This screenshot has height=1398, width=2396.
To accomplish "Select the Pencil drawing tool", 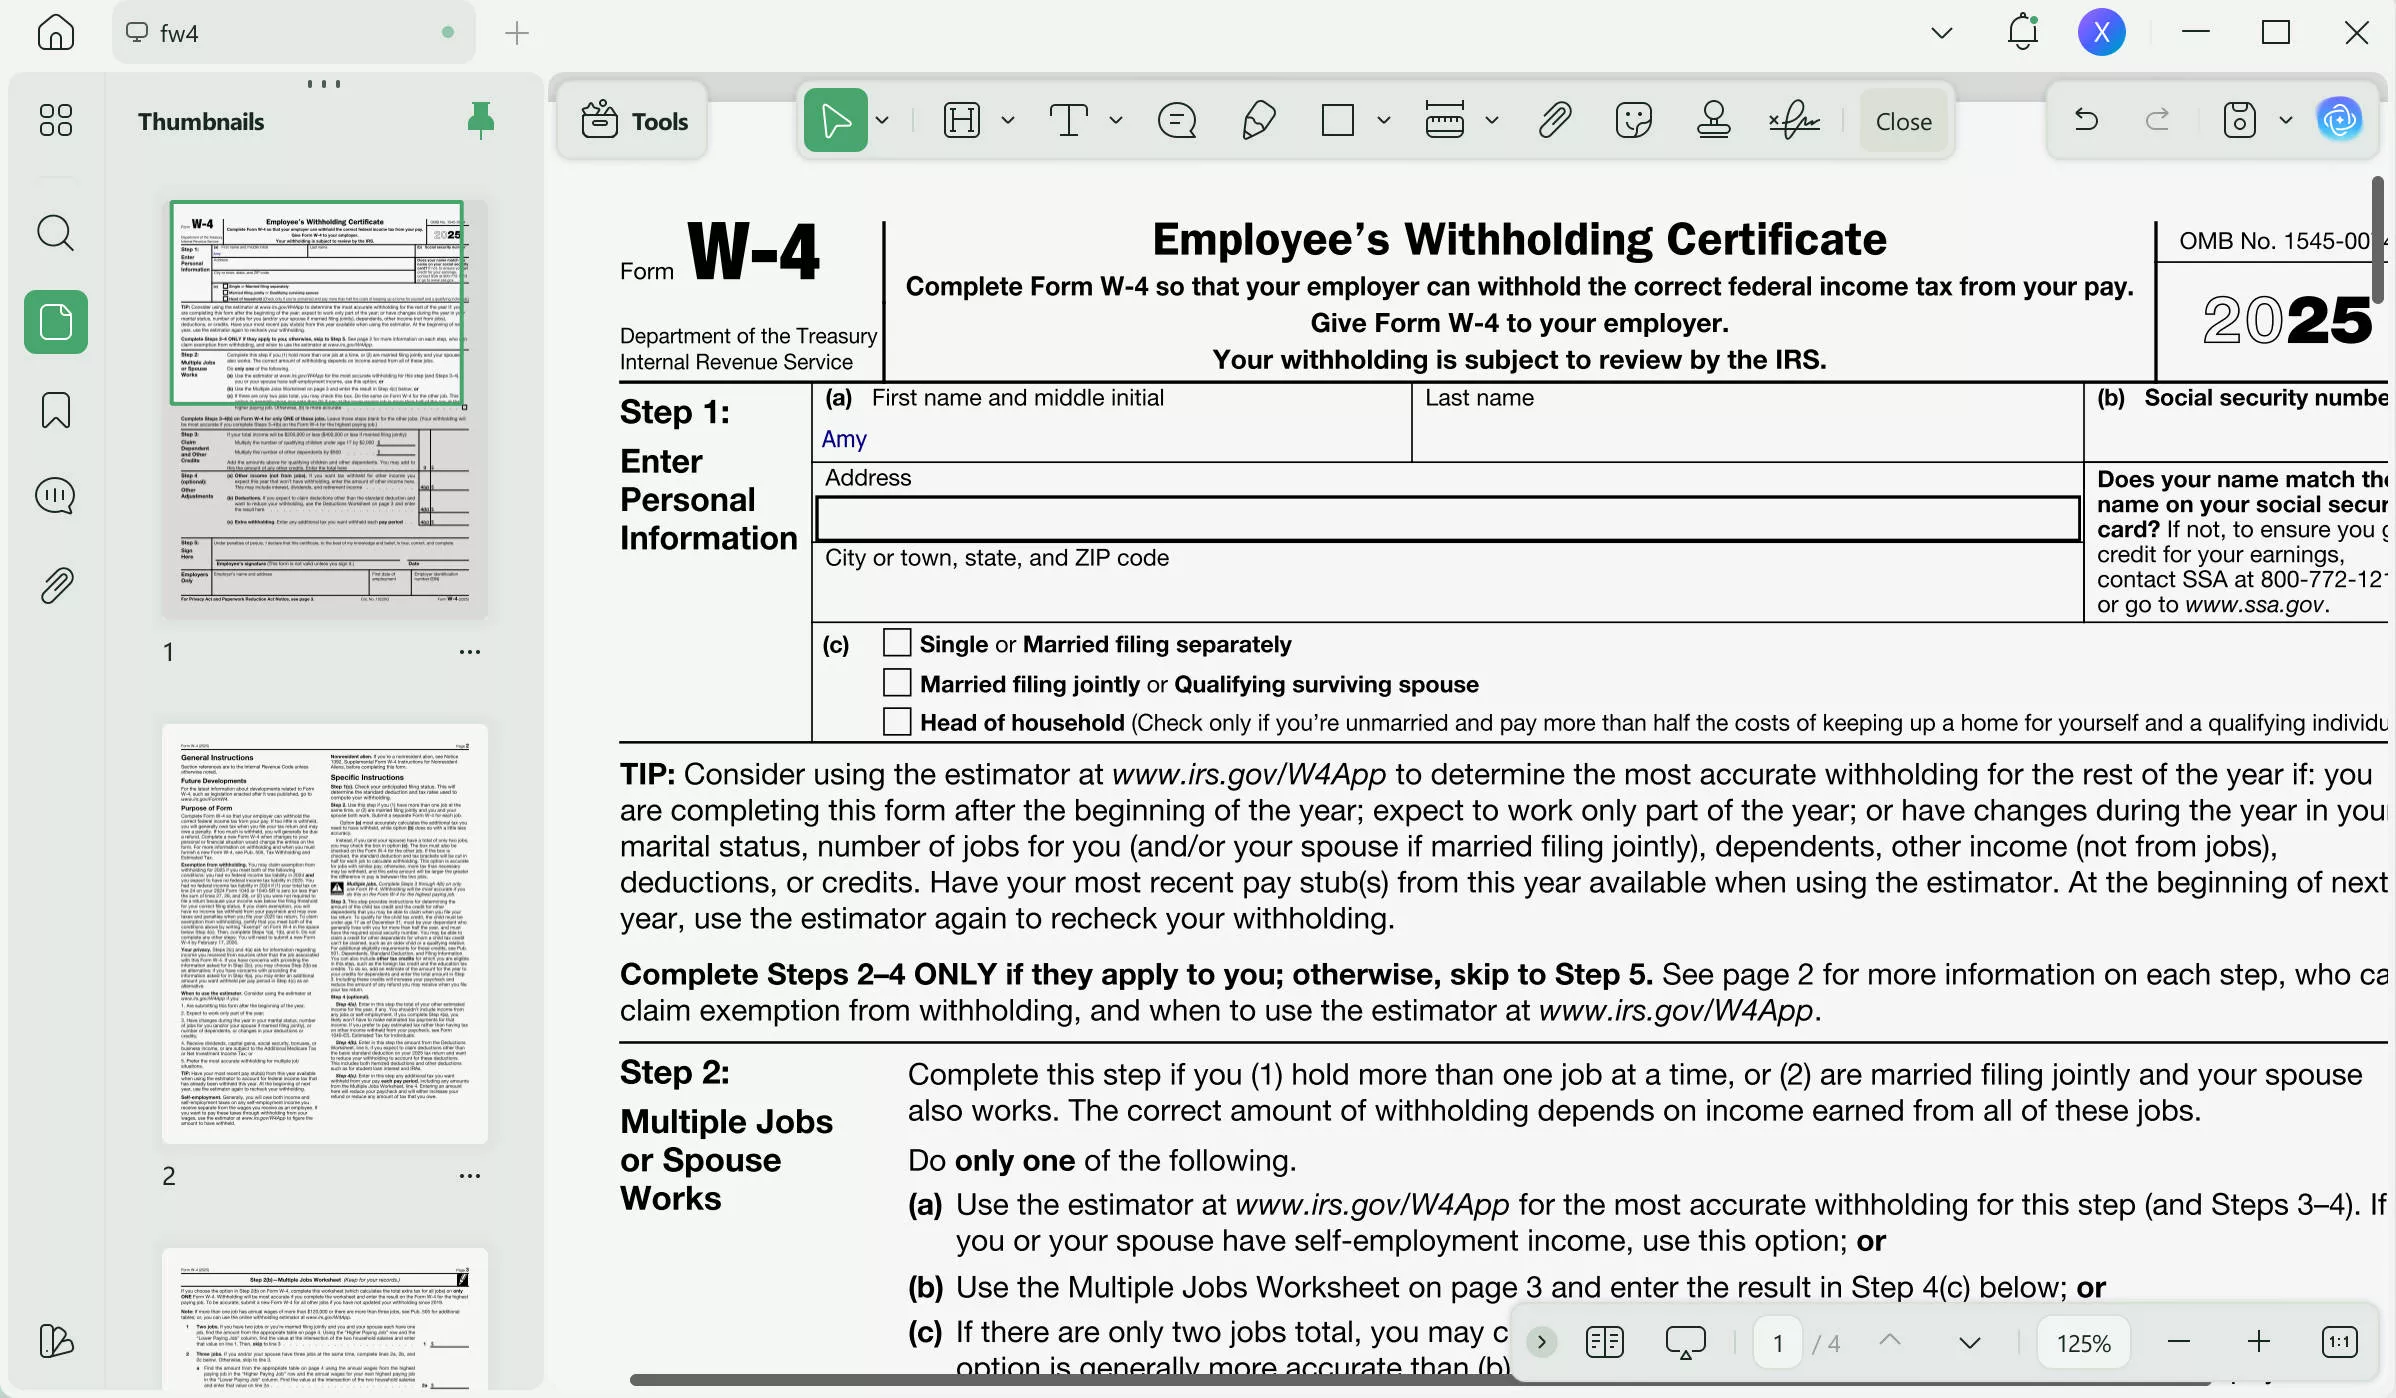I will click(x=1258, y=119).
